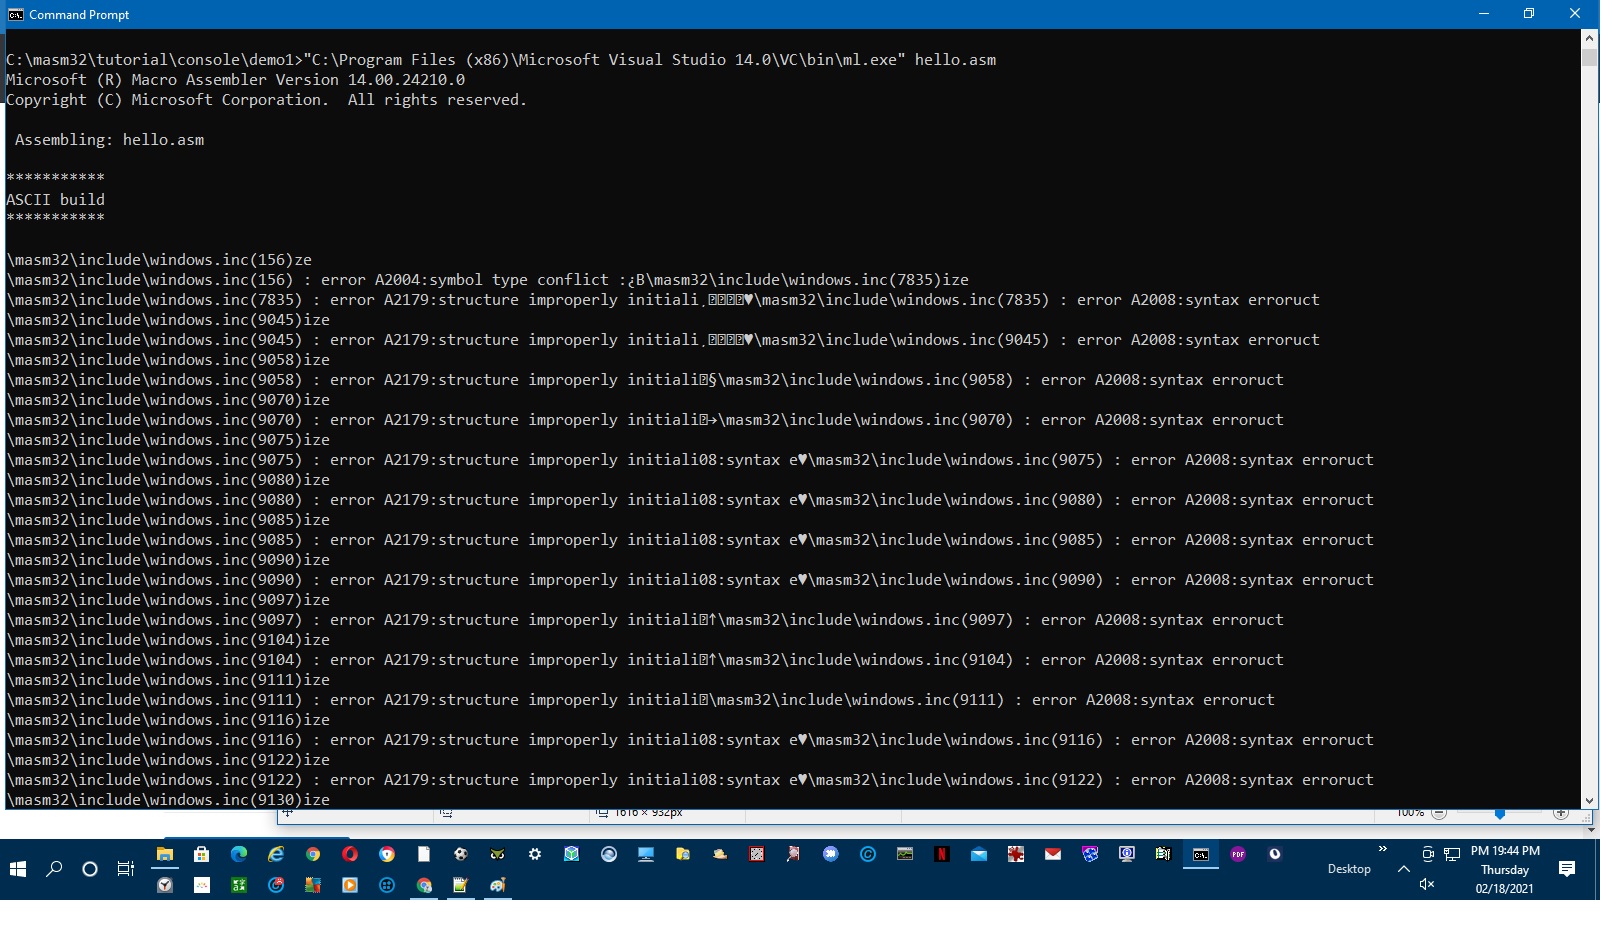Image resolution: width=1616 pixels, height=932 pixels.
Task: Open the soccer ball app icon
Action: [461, 854]
